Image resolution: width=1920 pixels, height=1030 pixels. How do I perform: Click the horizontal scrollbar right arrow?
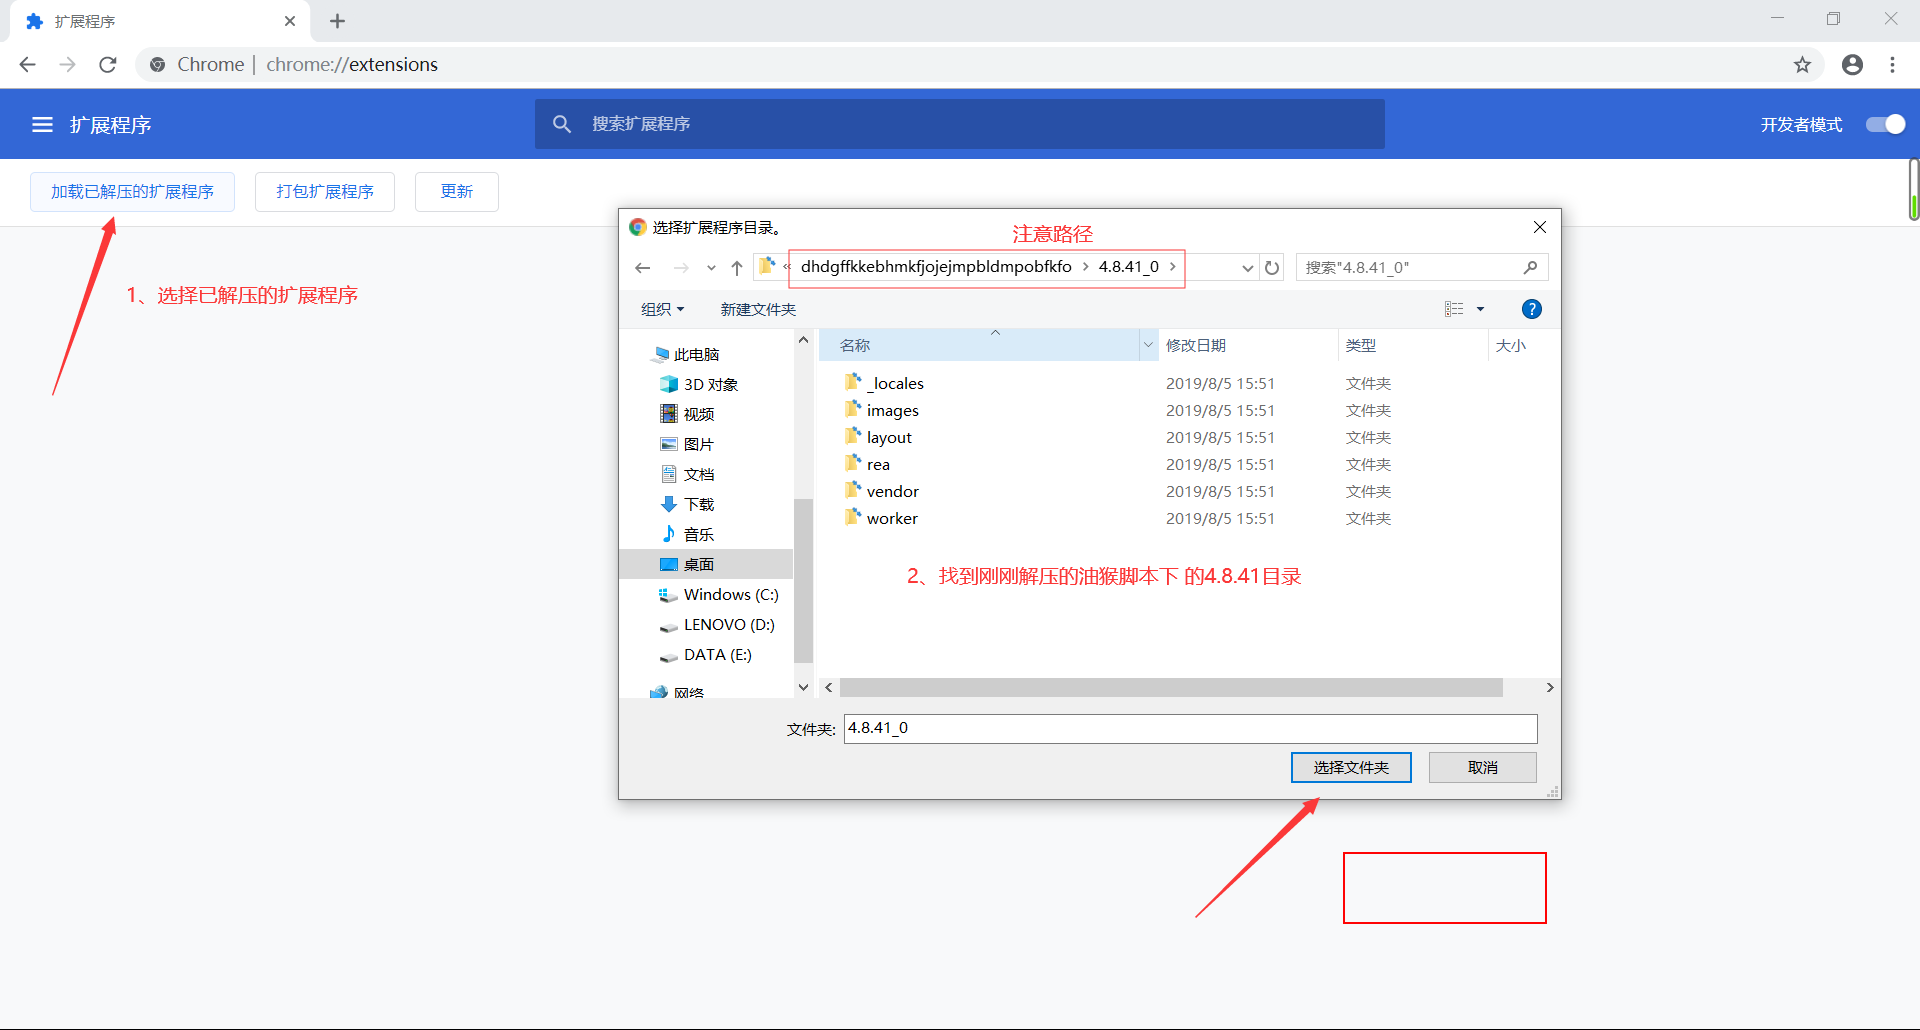(1550, 688)
